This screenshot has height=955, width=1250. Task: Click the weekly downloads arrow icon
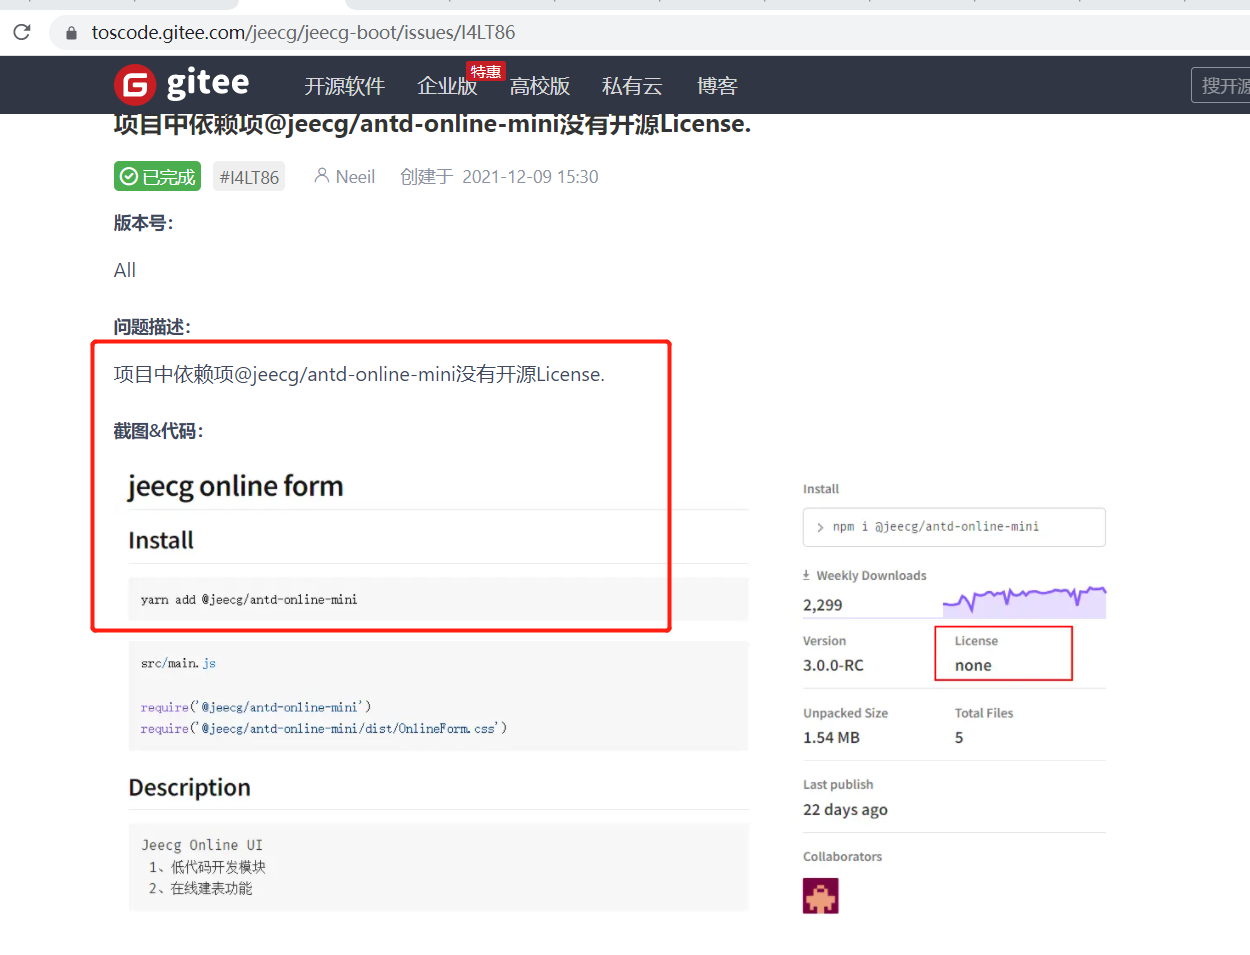point(806,575)
